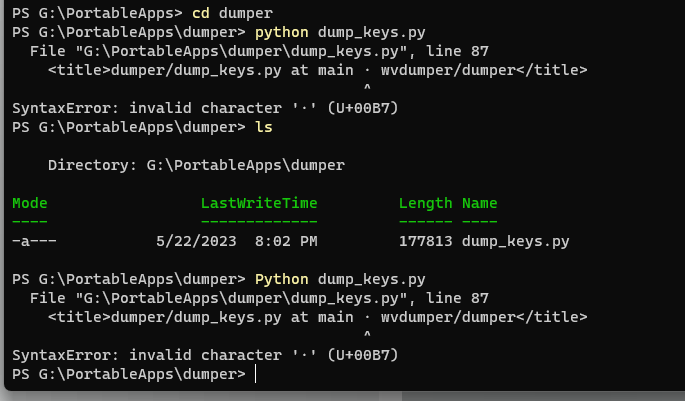The image size is (685, 401).
Task: Click the final "PS G:\PortableApps\dumper>" prompt text
Action: (128, 374)
